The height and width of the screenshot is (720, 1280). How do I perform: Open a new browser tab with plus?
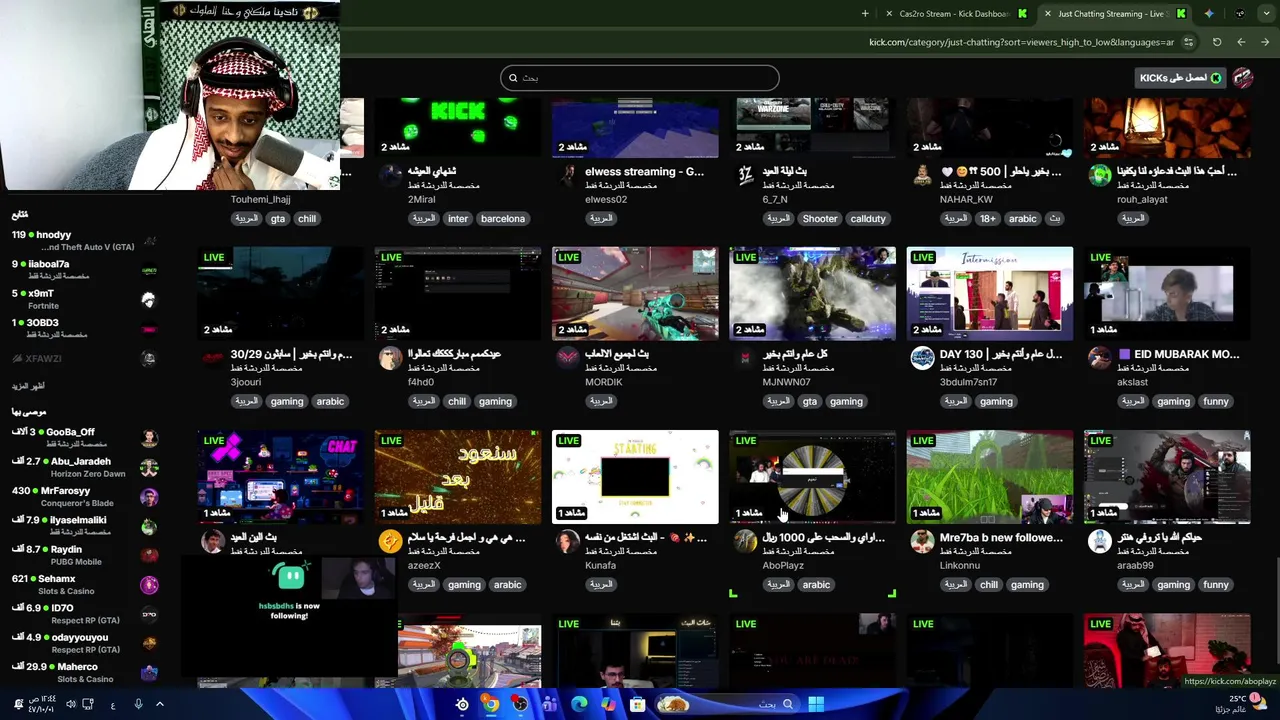tap(865, 14)
